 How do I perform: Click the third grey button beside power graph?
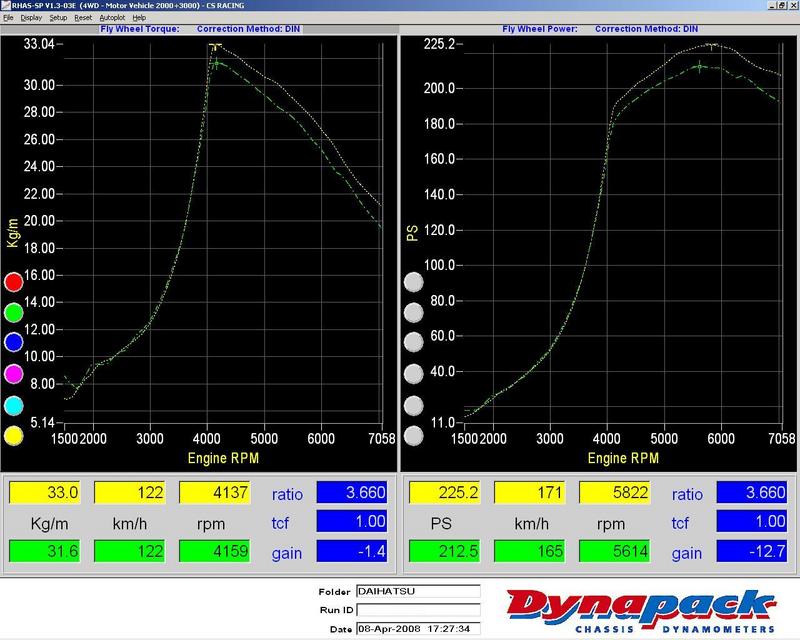(414, 342)
